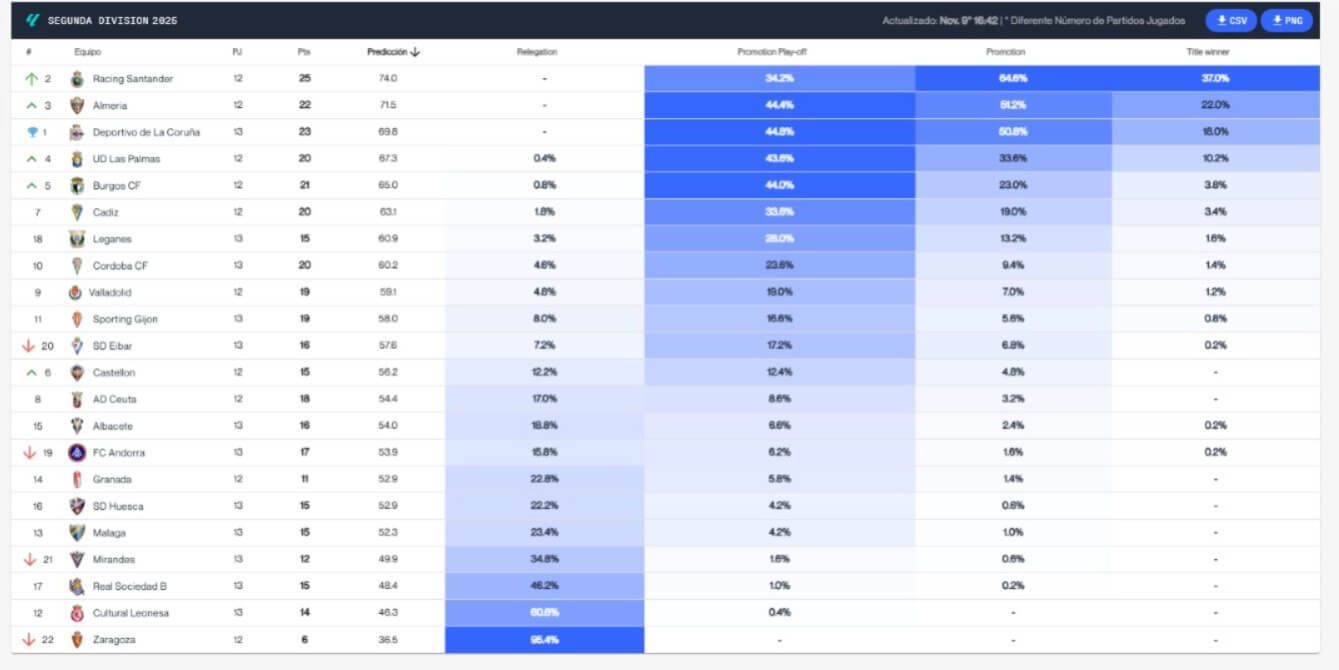Click the trophy icon beside Deportivo de la Coruña
Viewport: 1339px width, 670px height.
(32, 131)
